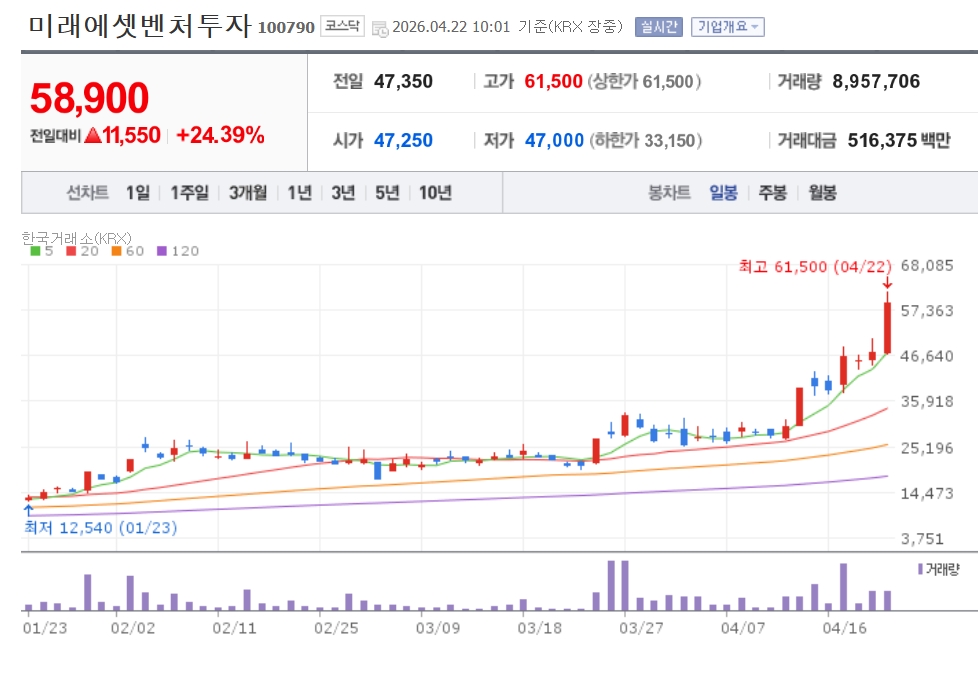Select the 3개월 line chart tab
Viewport: 978px width, 677px height.
(248, 193)
